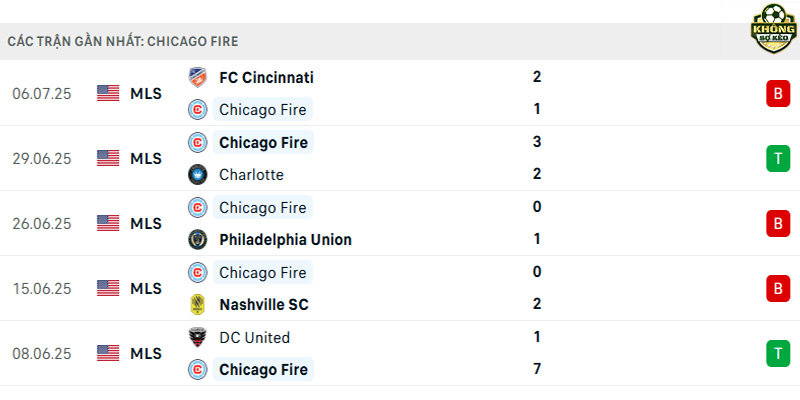Click the Nashville SC yellow crest
The image size is (800, 400).
[x=197, y=305]
